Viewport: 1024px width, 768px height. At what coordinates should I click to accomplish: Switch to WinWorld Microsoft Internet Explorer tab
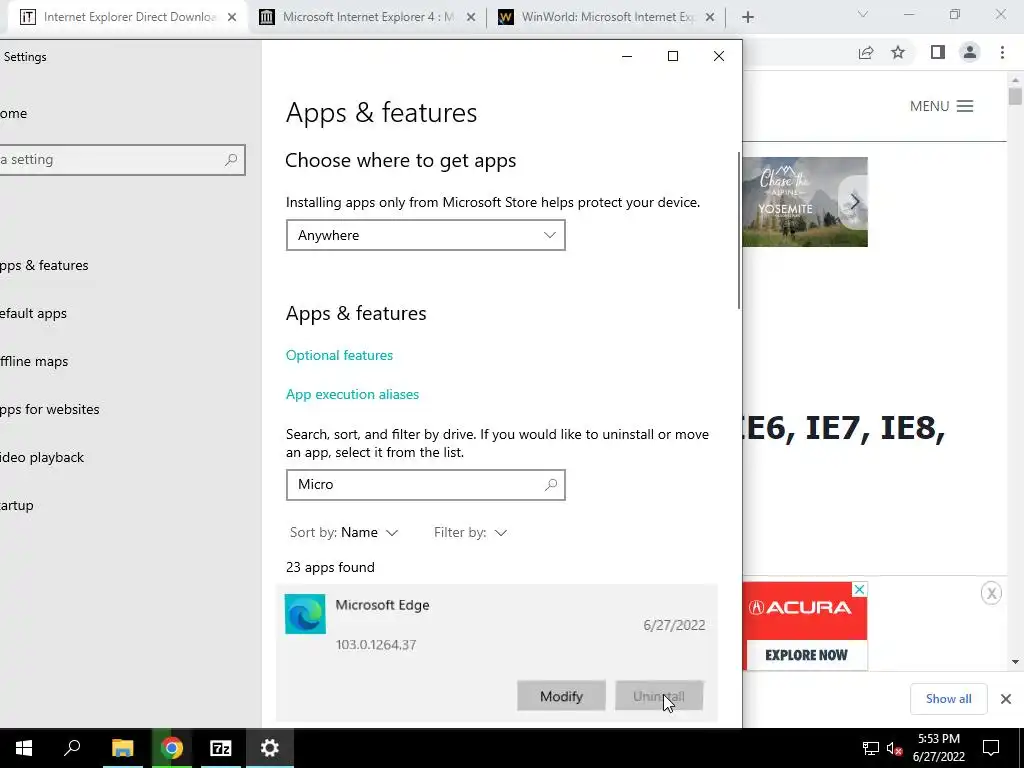[607, 17]
